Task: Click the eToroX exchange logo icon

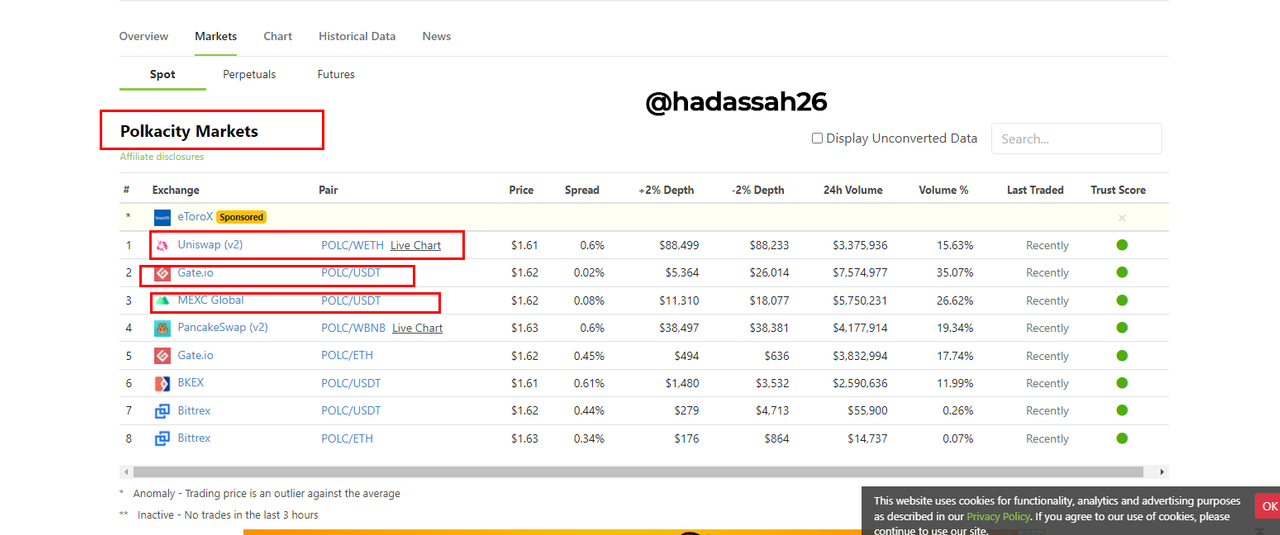Action: [x=162, y=217]
